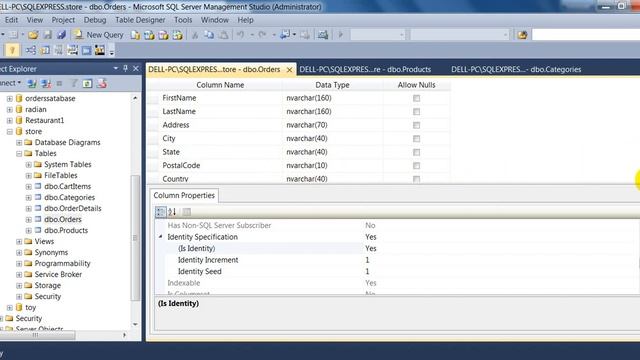Select dbo.OrderDetails in the tree

(73, 209)
